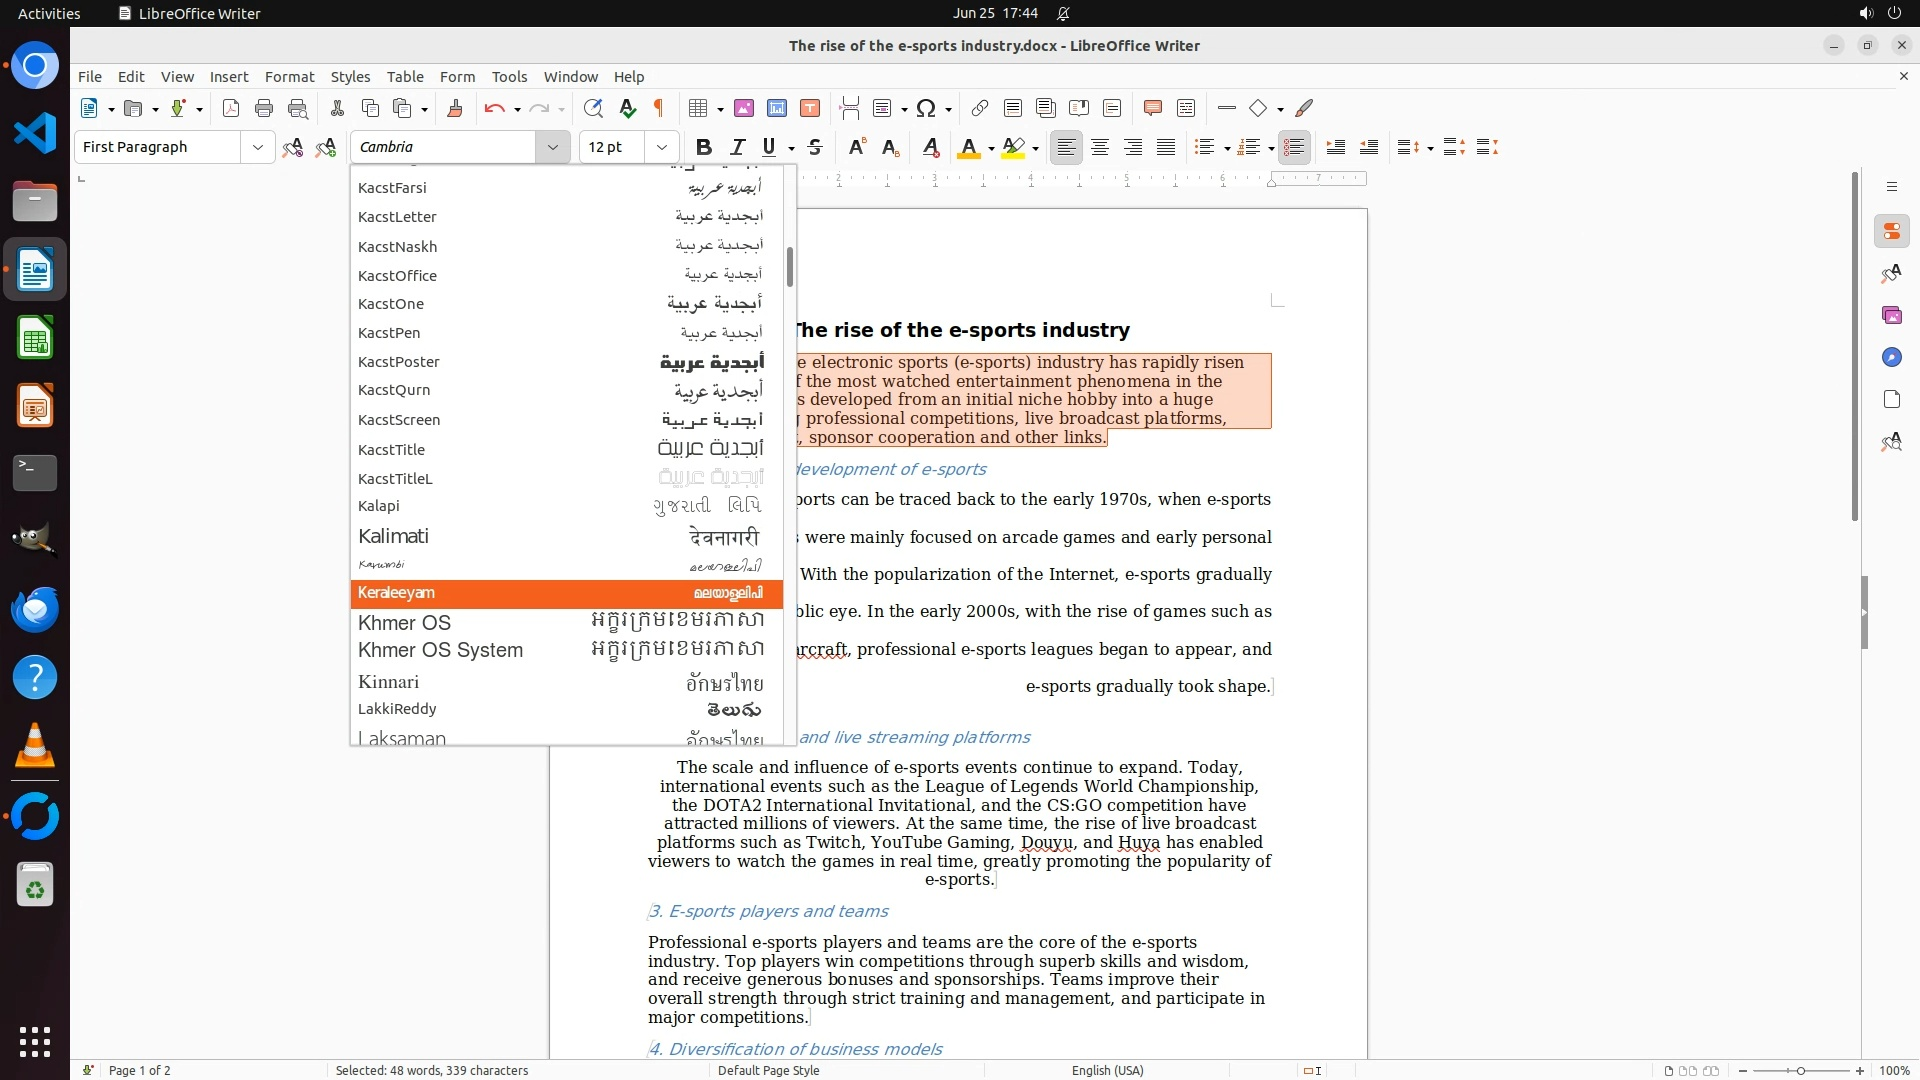1920x1080 pixels.
Task: Open the Gallery panel in sidebar
Action: click(1891, 315)
